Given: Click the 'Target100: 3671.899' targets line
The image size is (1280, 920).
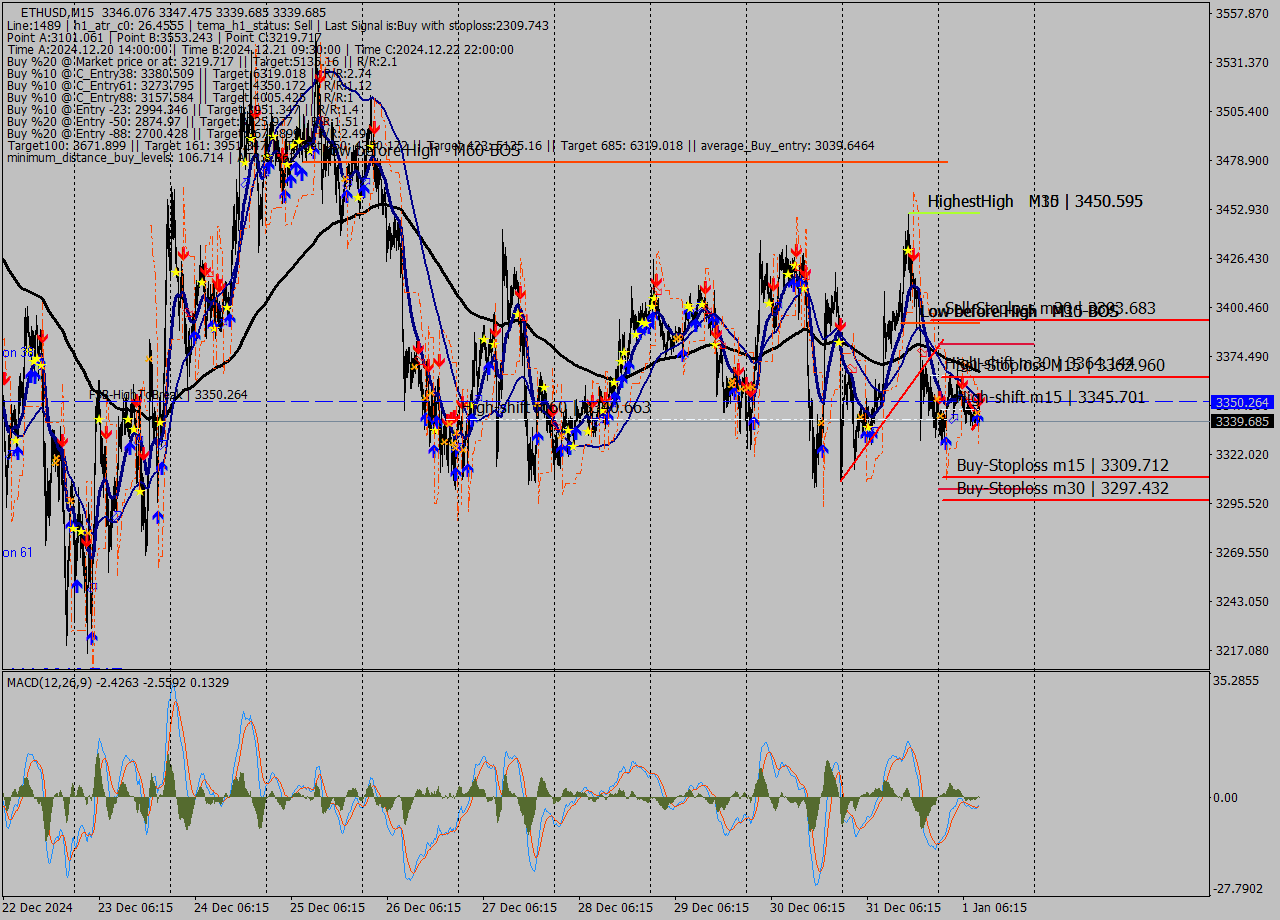Looking at the screenshot, I should click(440, 146).
